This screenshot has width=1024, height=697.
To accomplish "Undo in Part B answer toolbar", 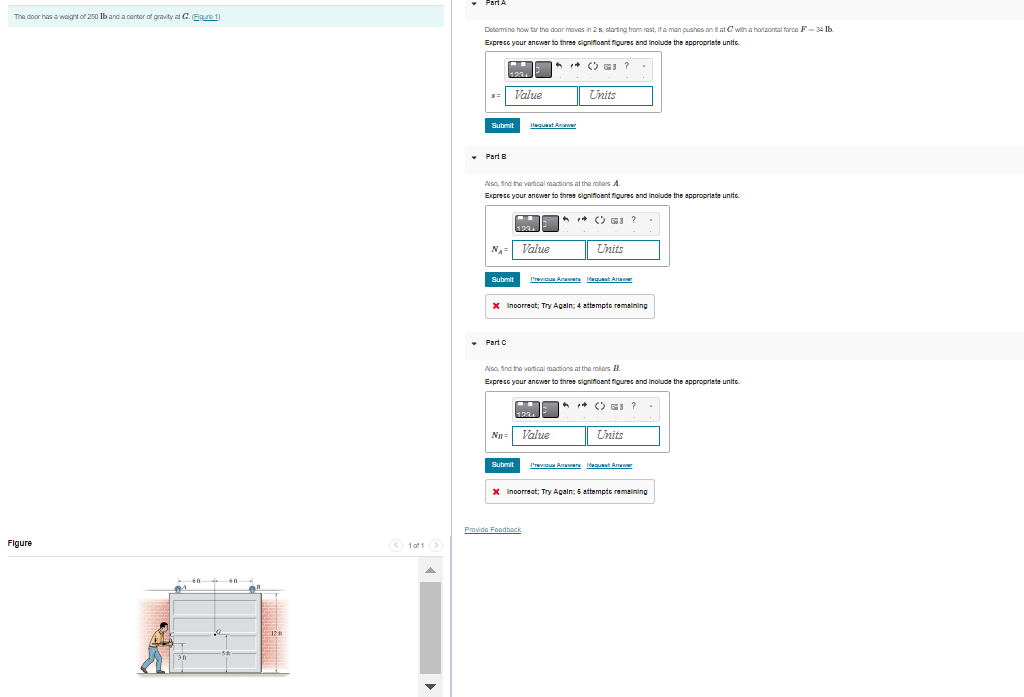I will (567, 220).
